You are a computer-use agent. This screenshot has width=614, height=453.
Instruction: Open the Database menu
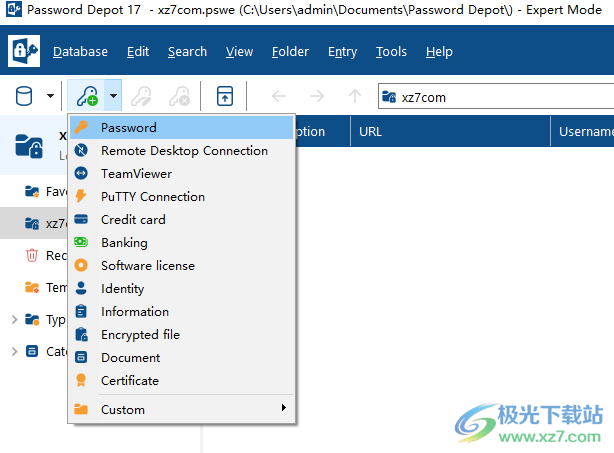(80, 52)
